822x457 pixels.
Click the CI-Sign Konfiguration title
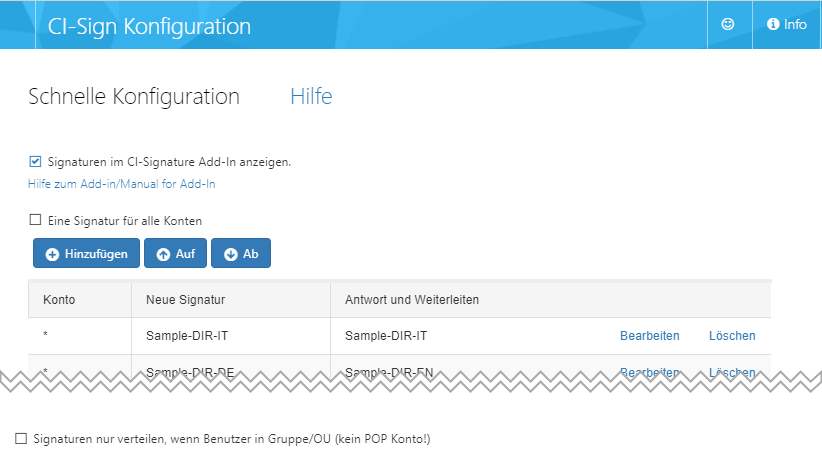coord(149,26)
